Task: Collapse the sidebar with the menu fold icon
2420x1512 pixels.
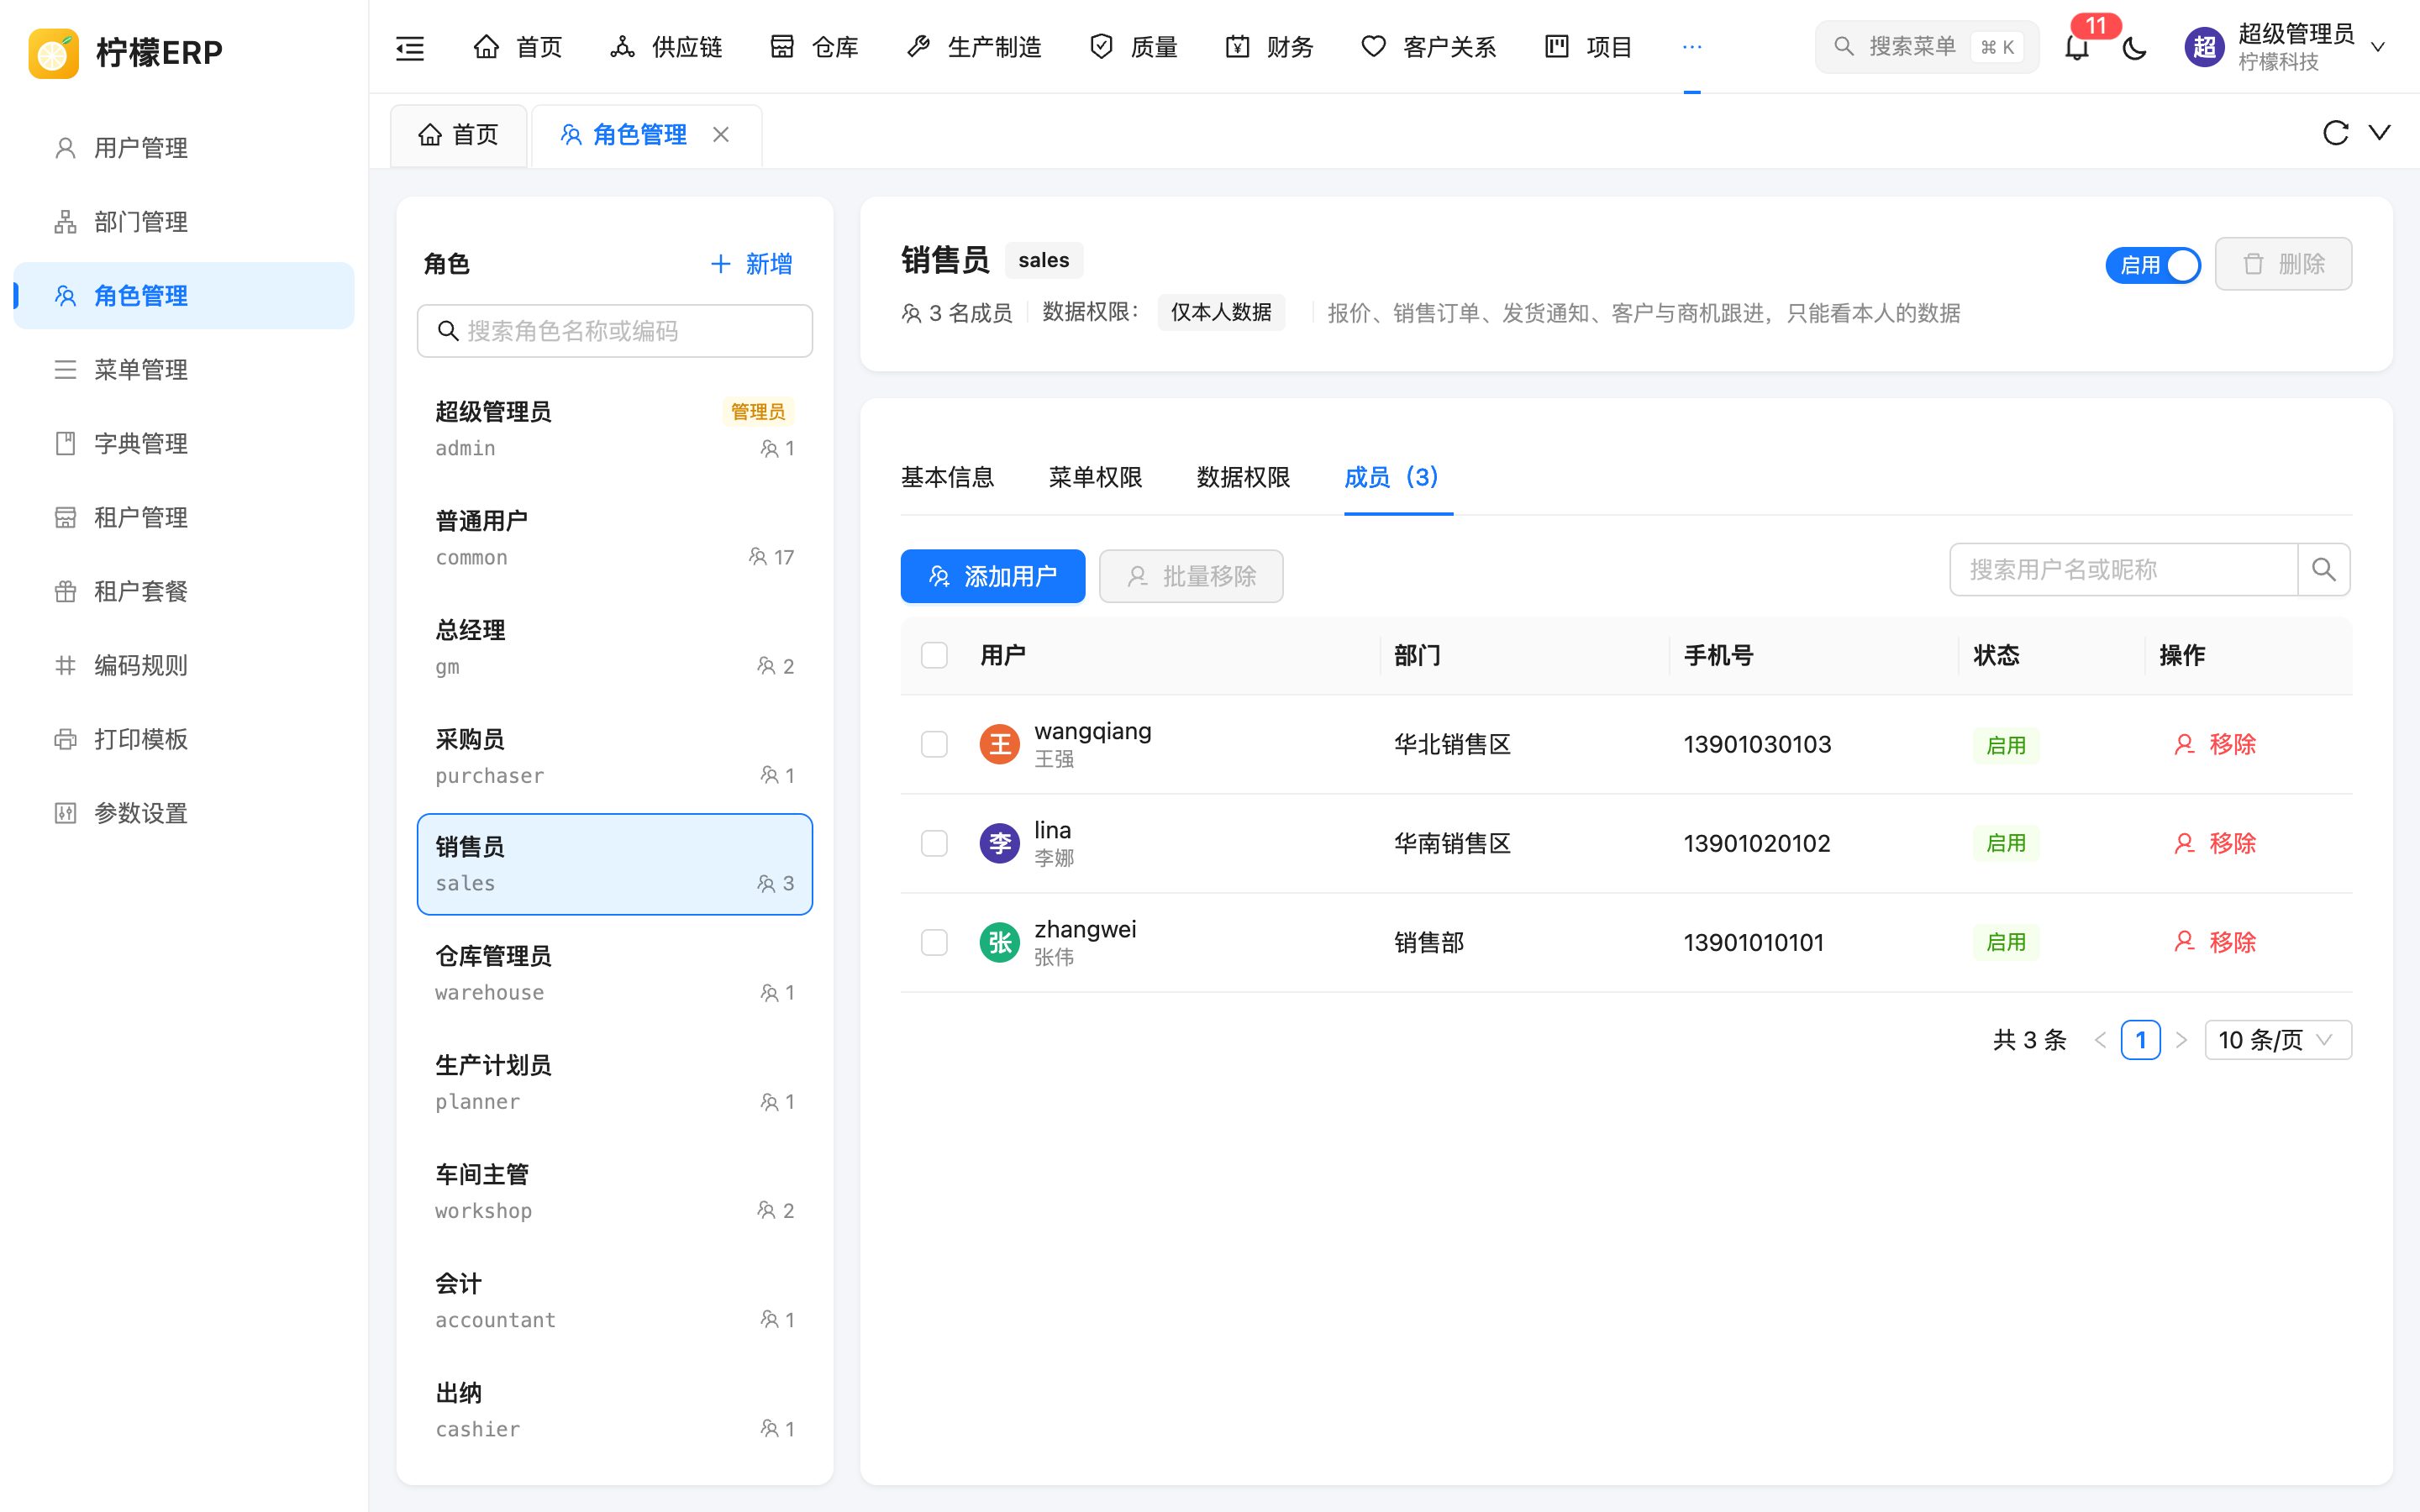Action: (x=410, y=47)
